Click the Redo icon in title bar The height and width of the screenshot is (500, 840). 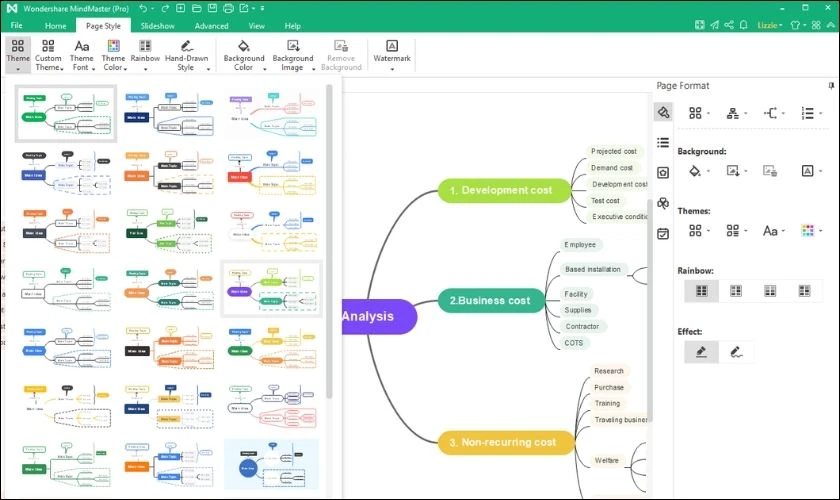[x=165, y=8]
